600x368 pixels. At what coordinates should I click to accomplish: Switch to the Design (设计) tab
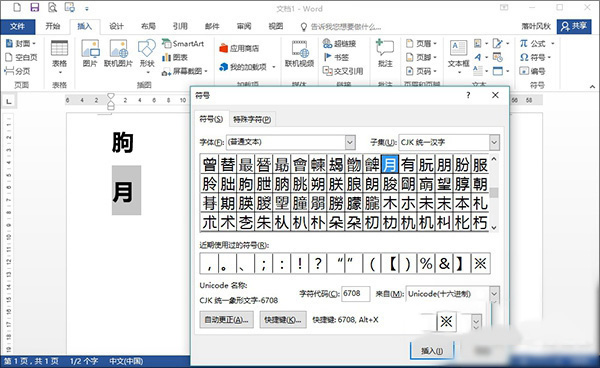116,26
